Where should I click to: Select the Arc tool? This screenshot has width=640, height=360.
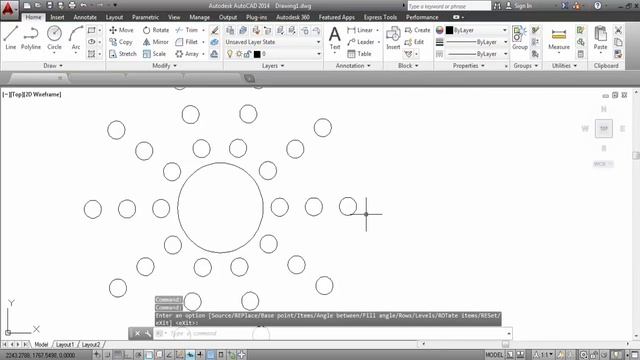(x=76, y=38)
